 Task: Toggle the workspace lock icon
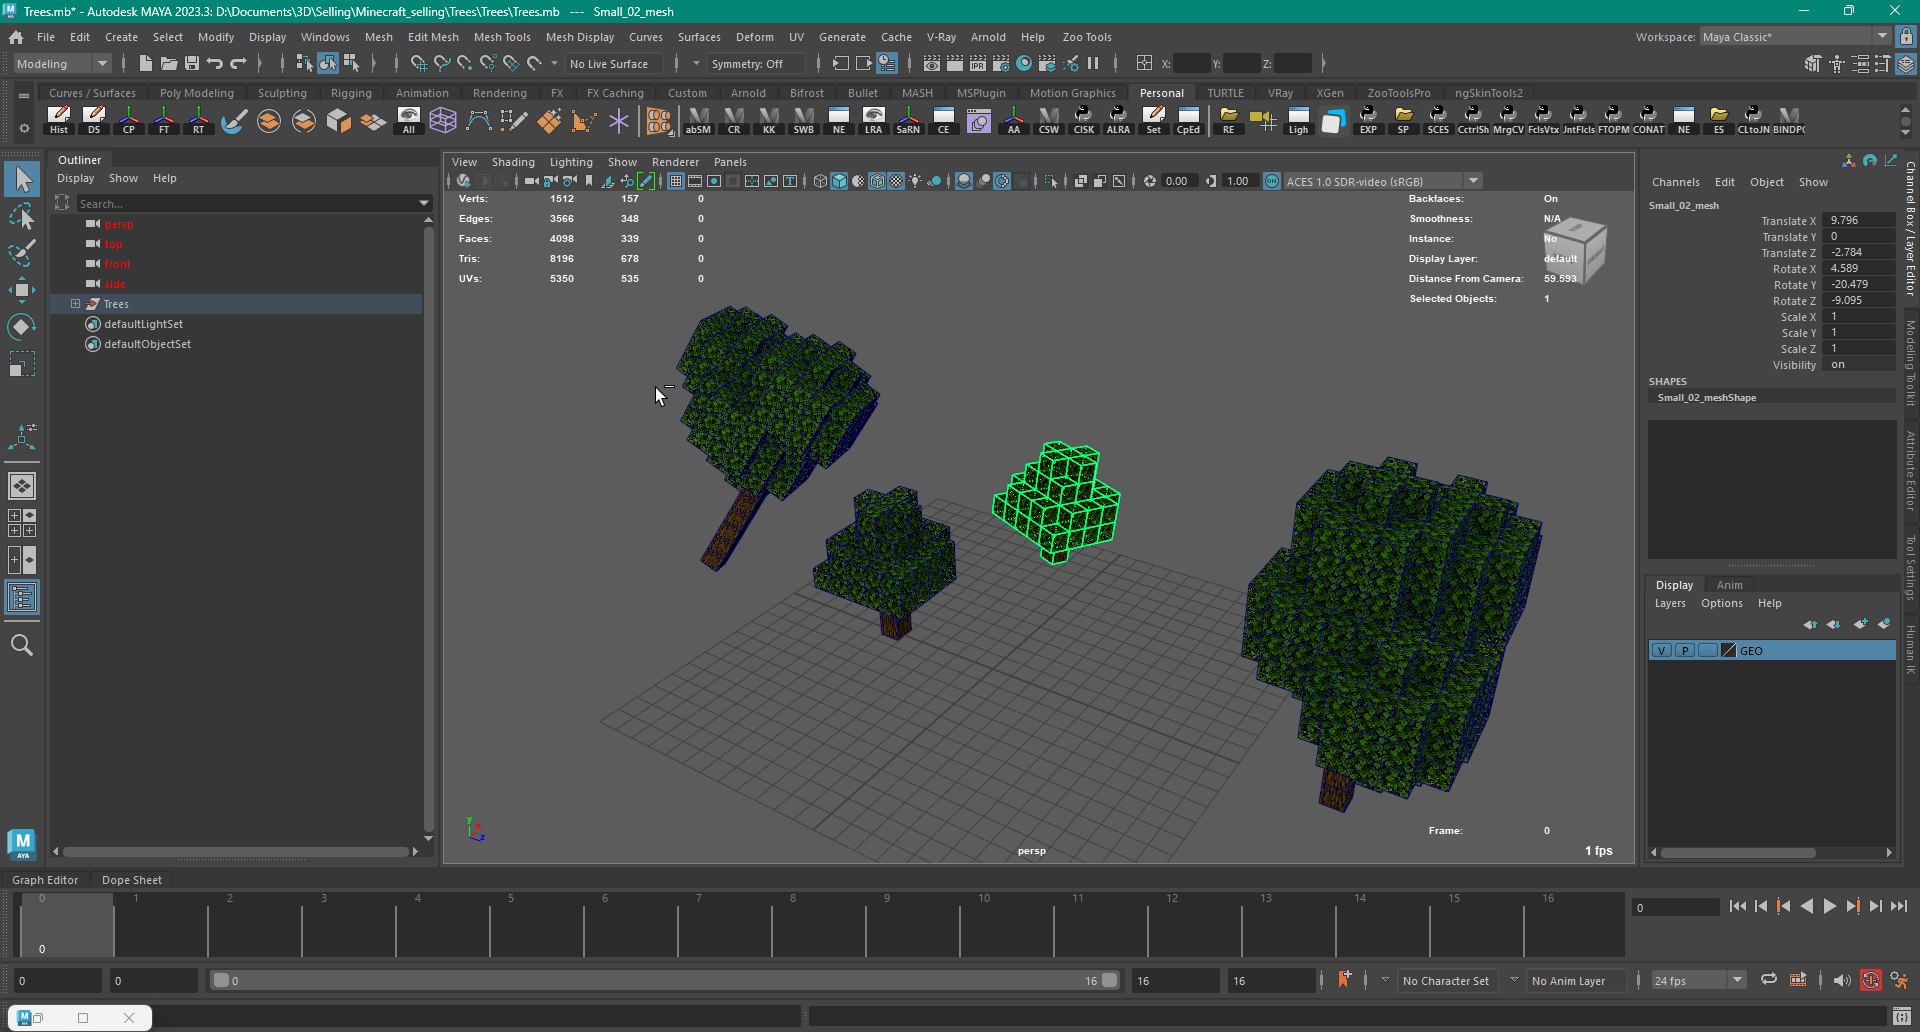(1906, 37)
